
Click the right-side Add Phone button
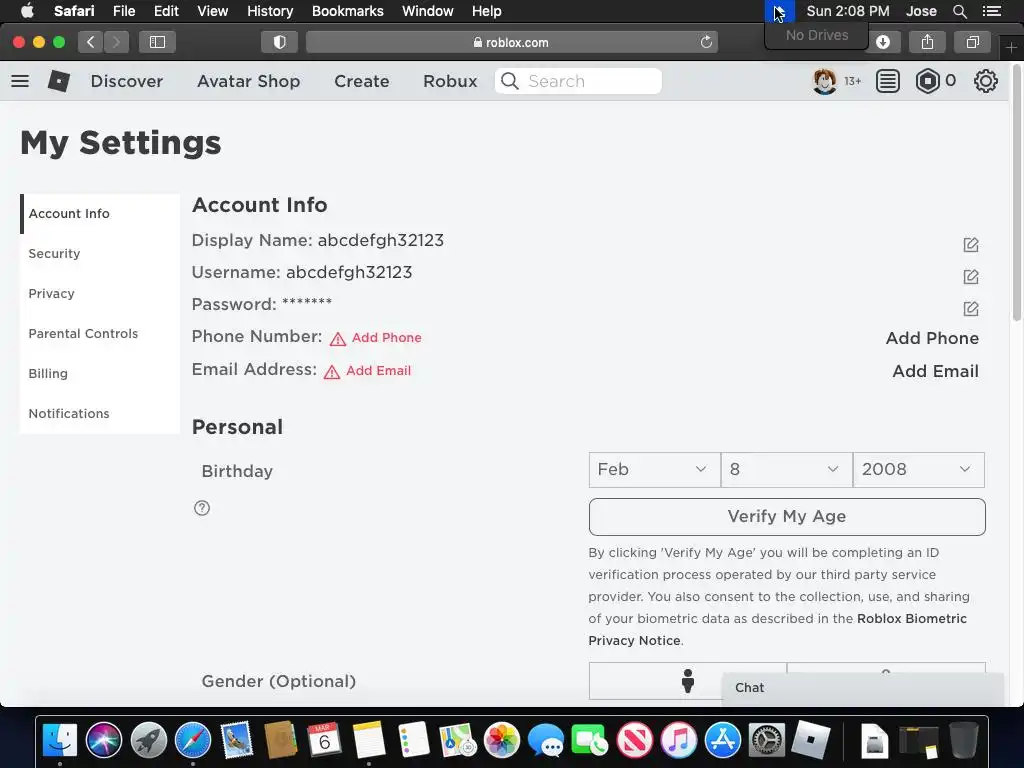click(932, 338)
